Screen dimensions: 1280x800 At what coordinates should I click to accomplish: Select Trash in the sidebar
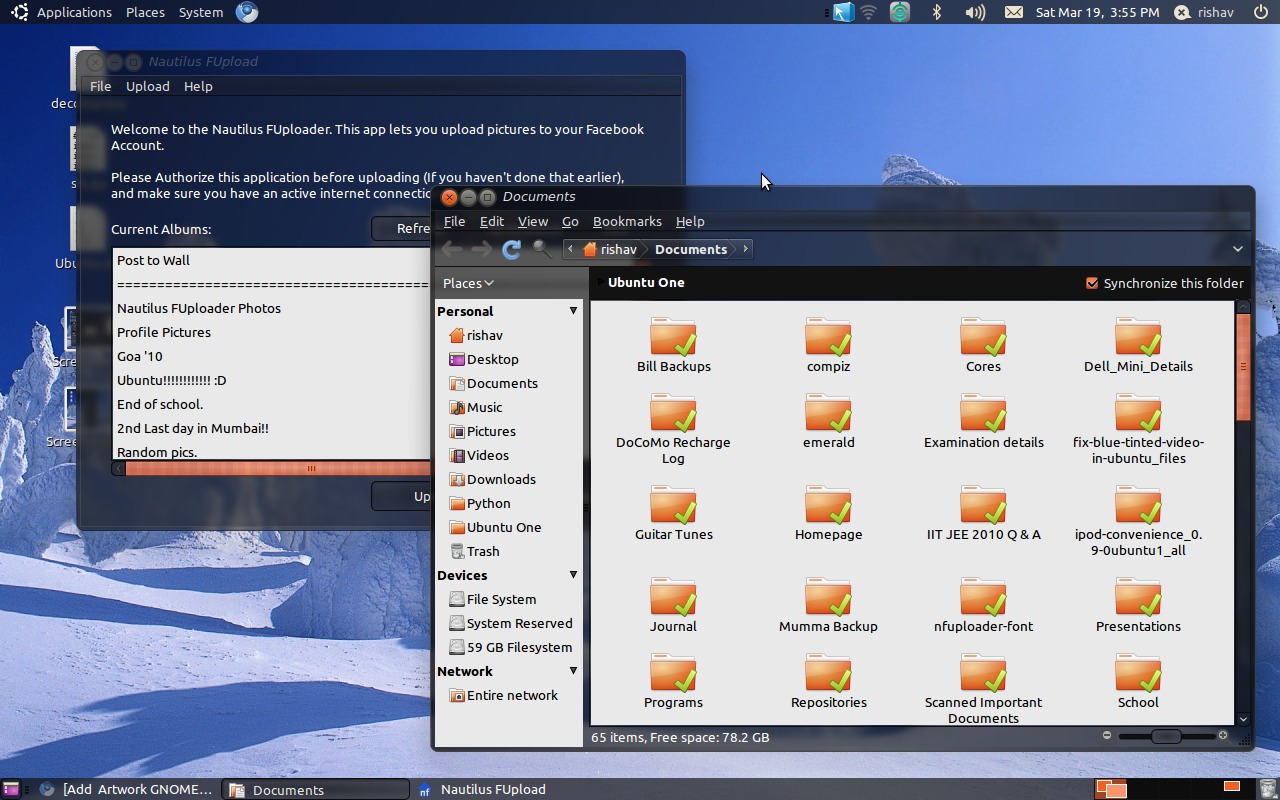pos(474,551)
